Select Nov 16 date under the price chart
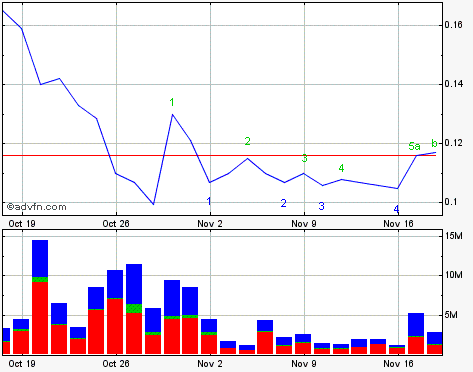 coord(398,224)
